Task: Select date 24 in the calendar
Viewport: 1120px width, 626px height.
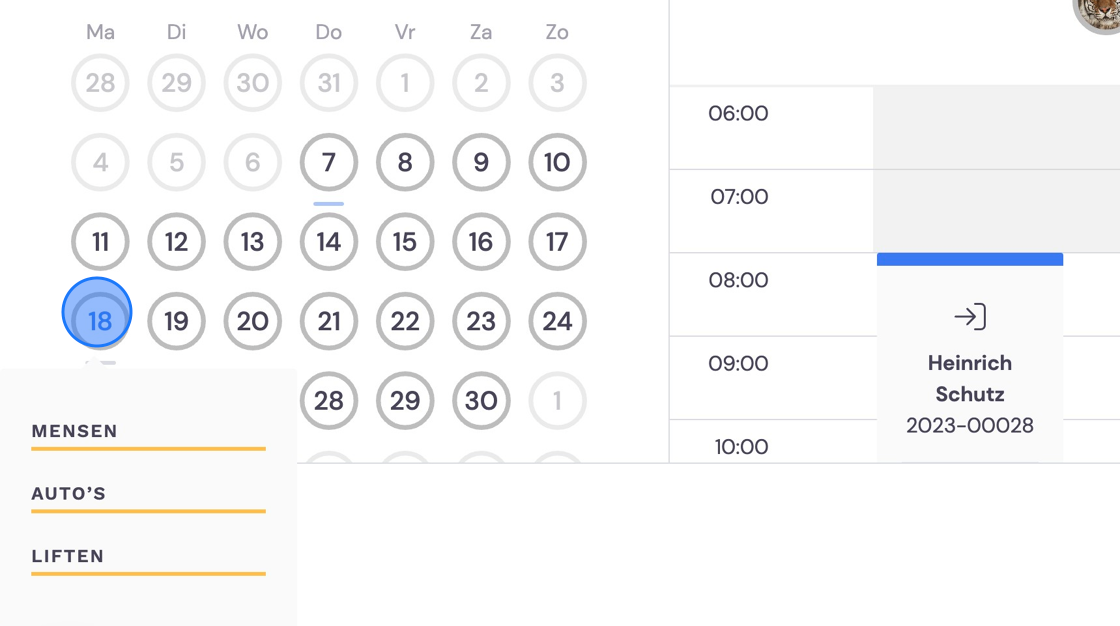Action: pyautogui.click(x=557, y=321)
